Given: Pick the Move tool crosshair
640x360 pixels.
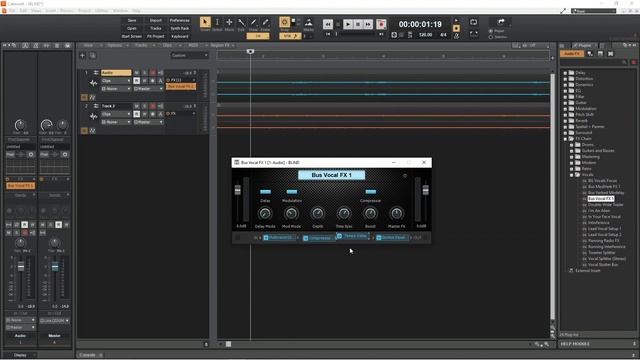Looking at the screenshot, I should click(229, 22).
